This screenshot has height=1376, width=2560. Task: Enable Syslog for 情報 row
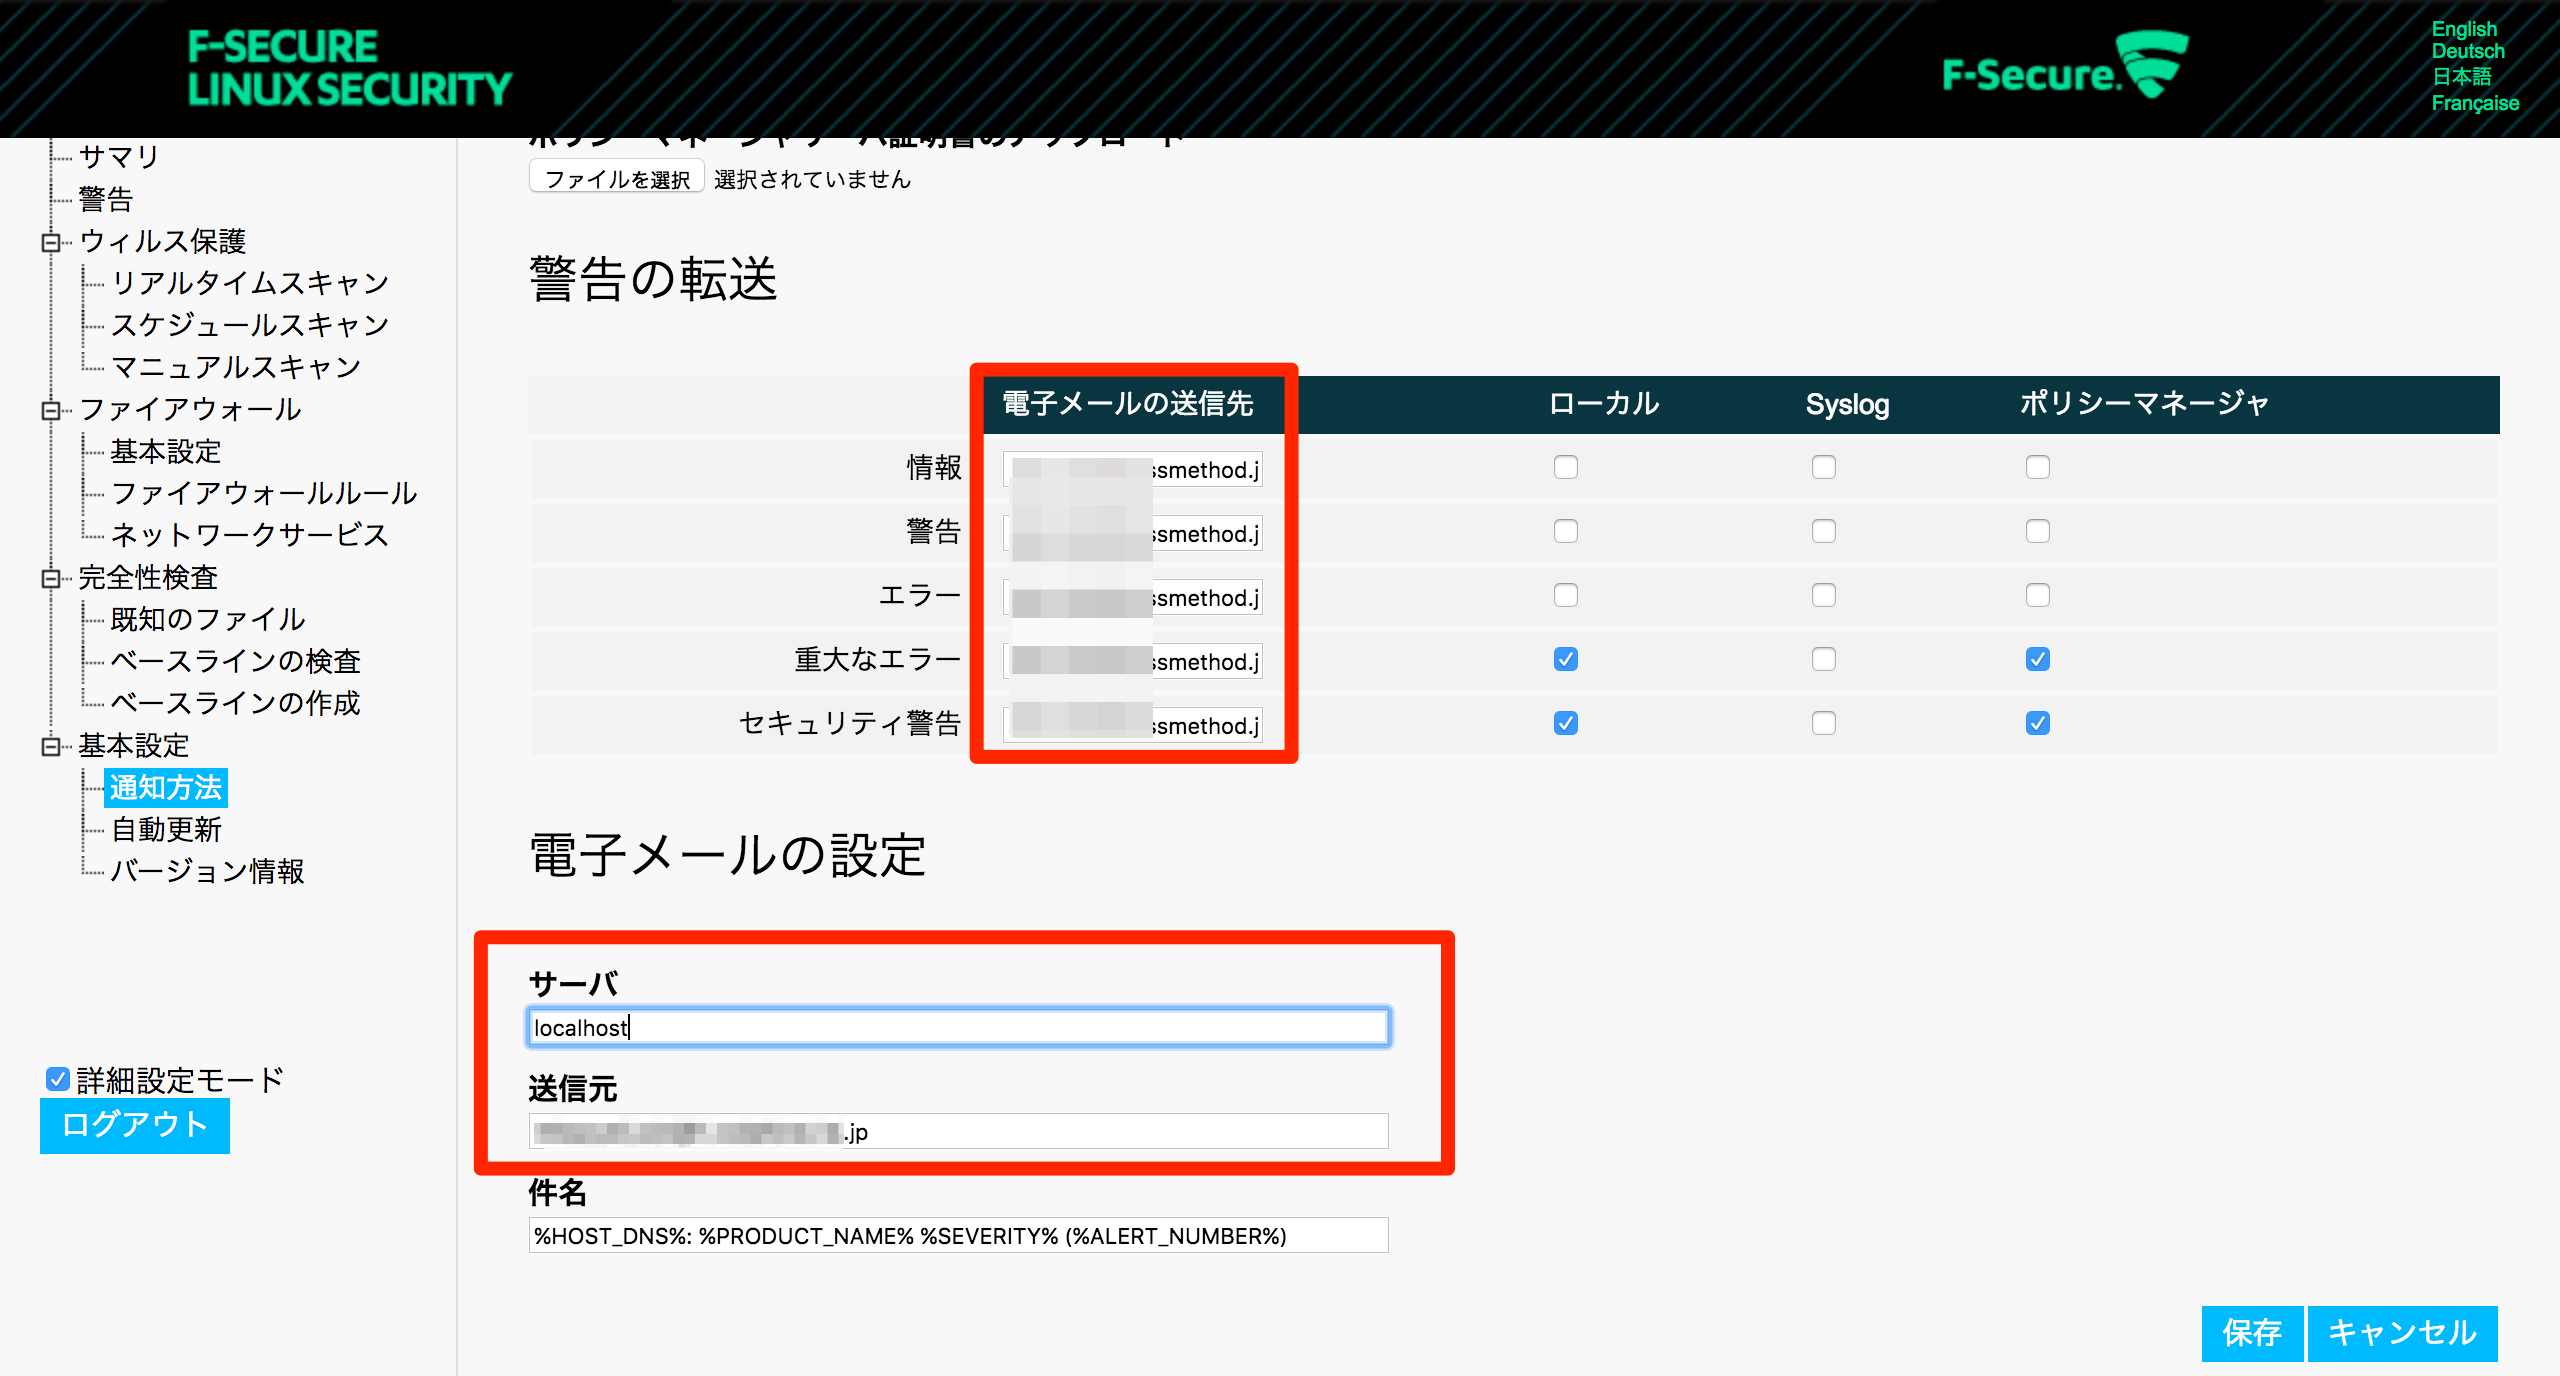click(1824, 467)
